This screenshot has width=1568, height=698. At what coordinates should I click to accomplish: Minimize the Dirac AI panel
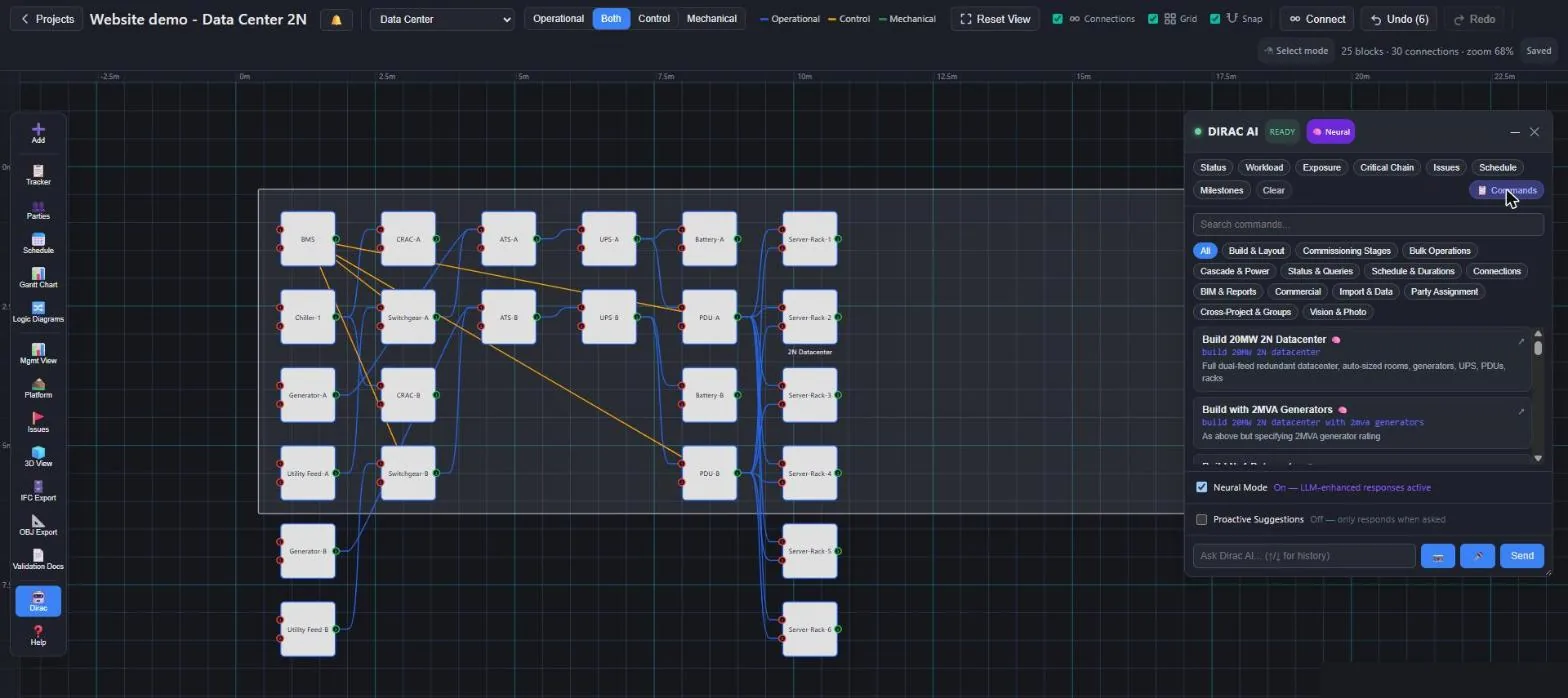click(1515, 132)
